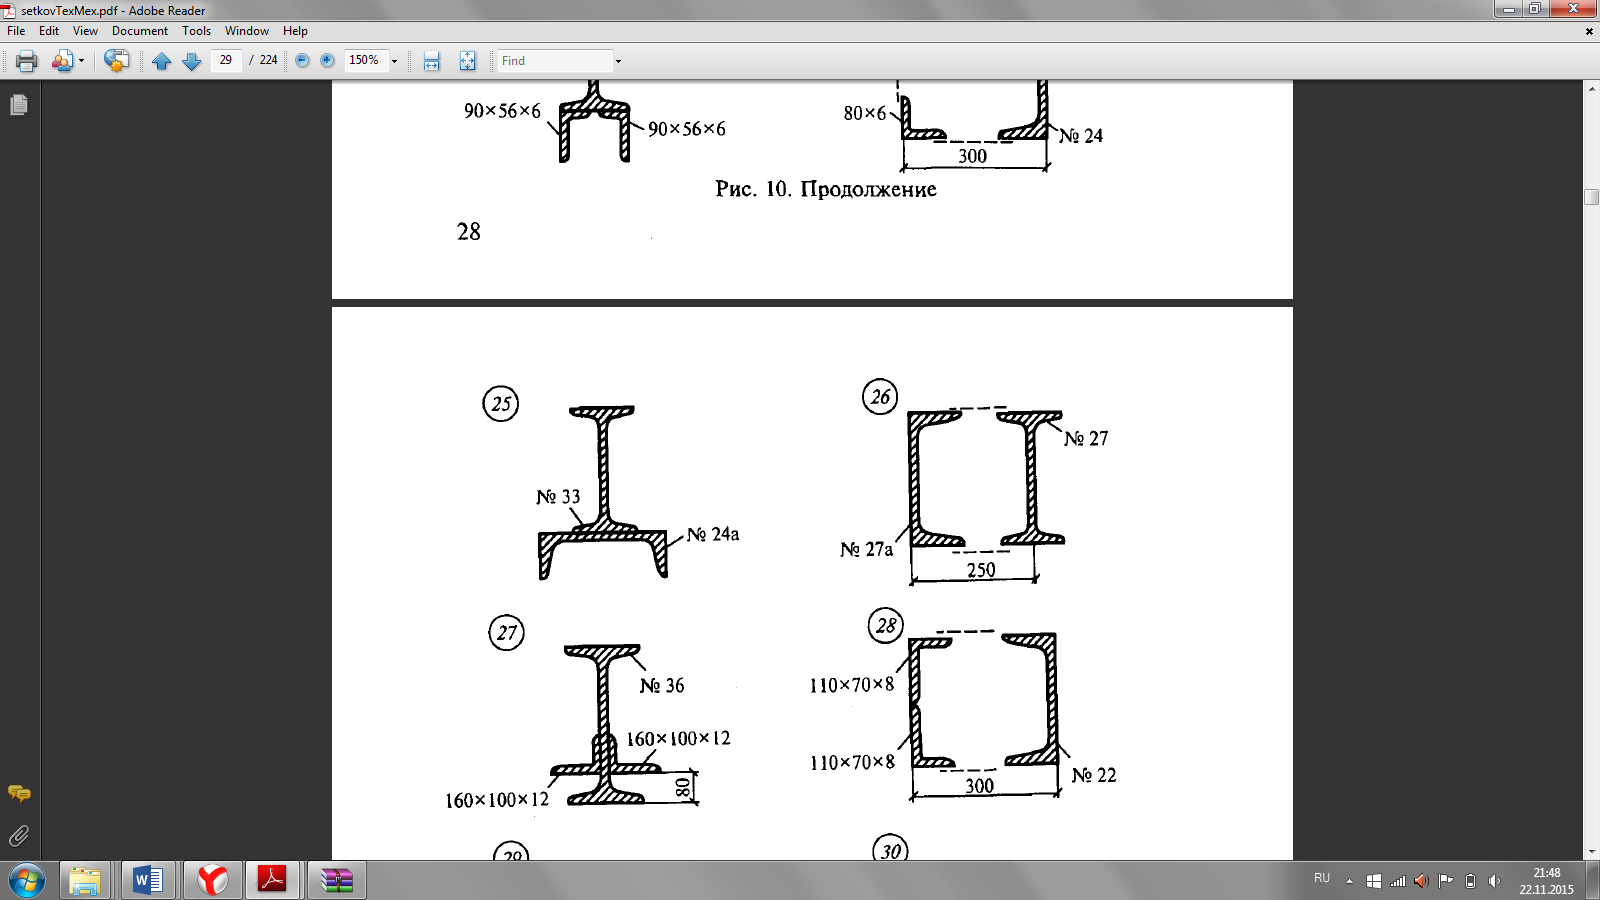Screen dimensions: 1600x900
Task: Click the '№ 36' label in figure 27
Action: coord(662,685)
